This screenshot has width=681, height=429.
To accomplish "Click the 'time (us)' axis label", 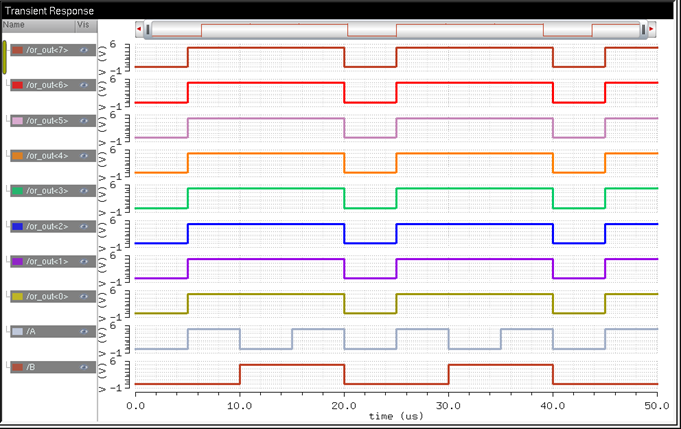I will click(x=394, y=415).
